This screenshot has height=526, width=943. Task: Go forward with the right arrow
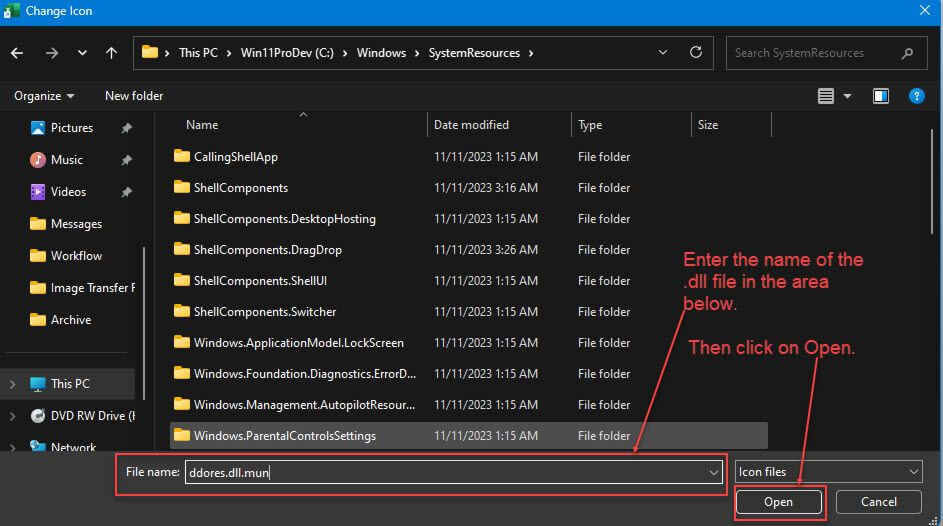[52, 53]
